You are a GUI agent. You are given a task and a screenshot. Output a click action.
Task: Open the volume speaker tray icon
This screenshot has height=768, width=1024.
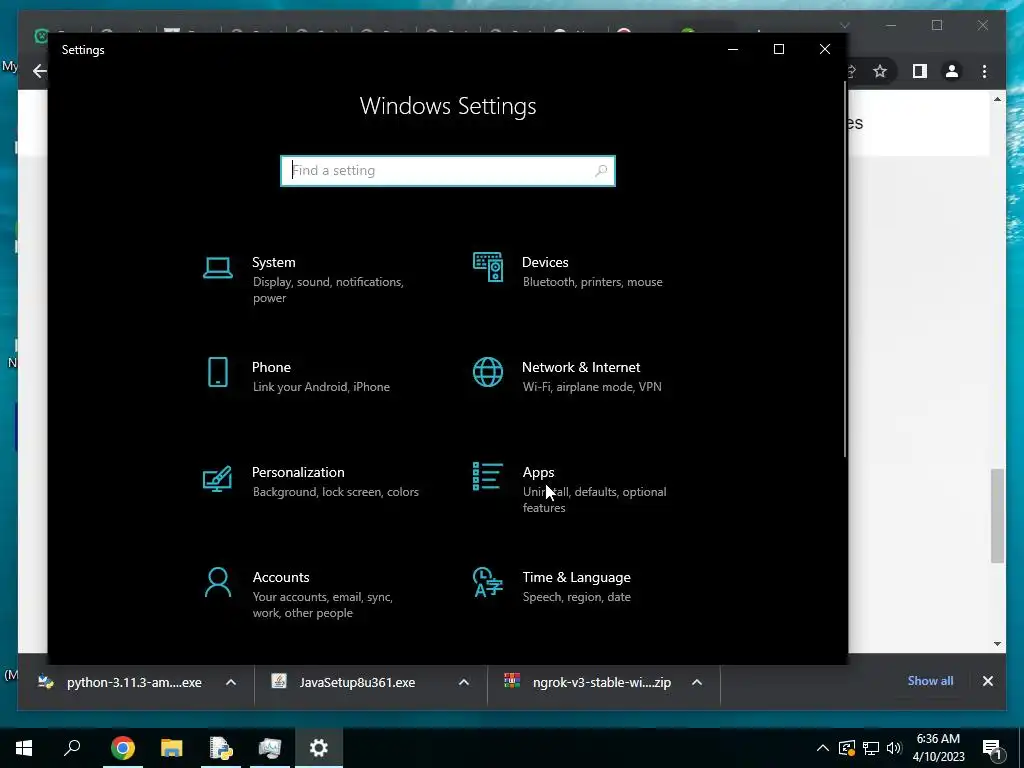tap(895, 748)
